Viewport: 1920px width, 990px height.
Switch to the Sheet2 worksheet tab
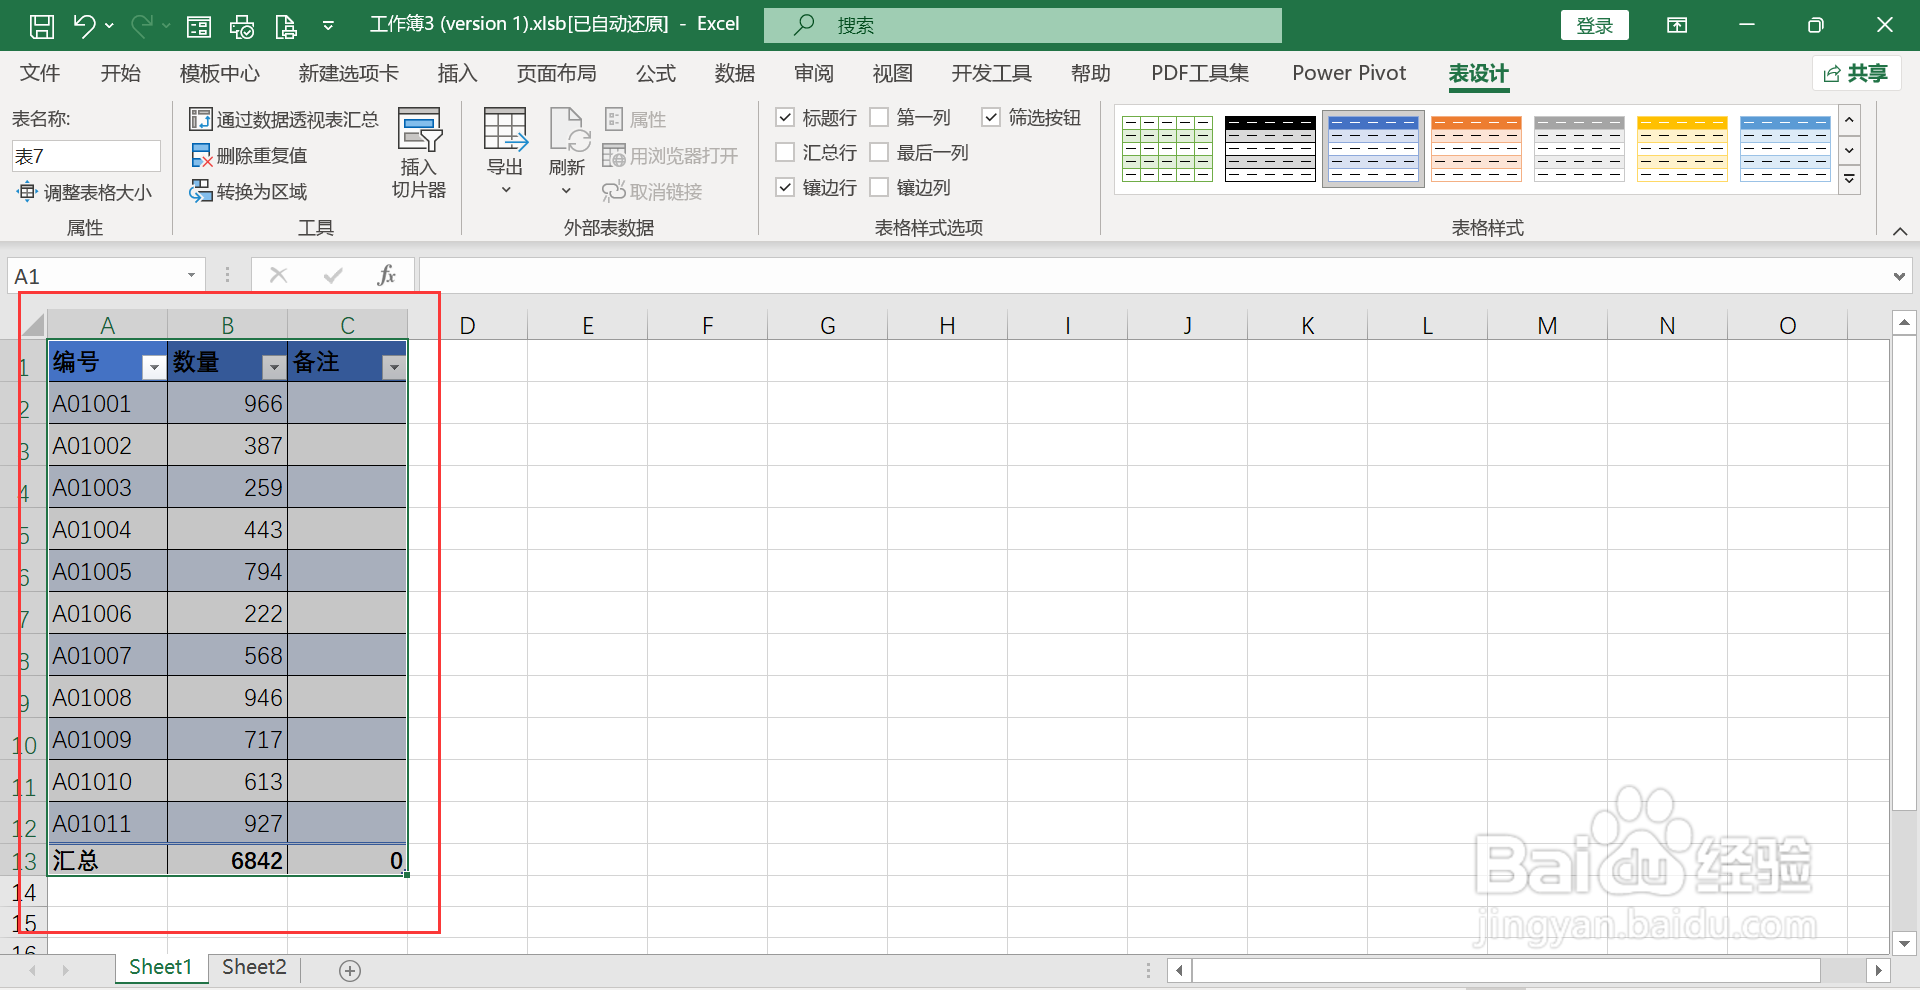253,967
